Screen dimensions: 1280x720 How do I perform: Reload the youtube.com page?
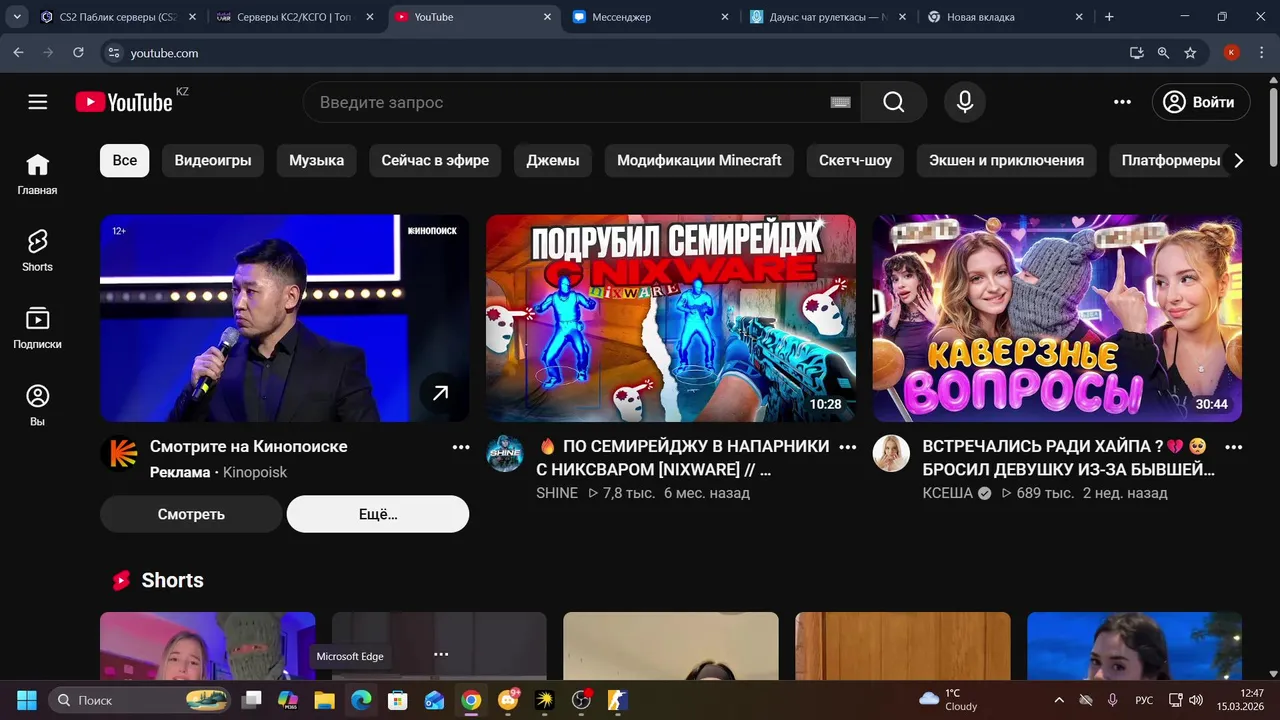tap(78, 52)
